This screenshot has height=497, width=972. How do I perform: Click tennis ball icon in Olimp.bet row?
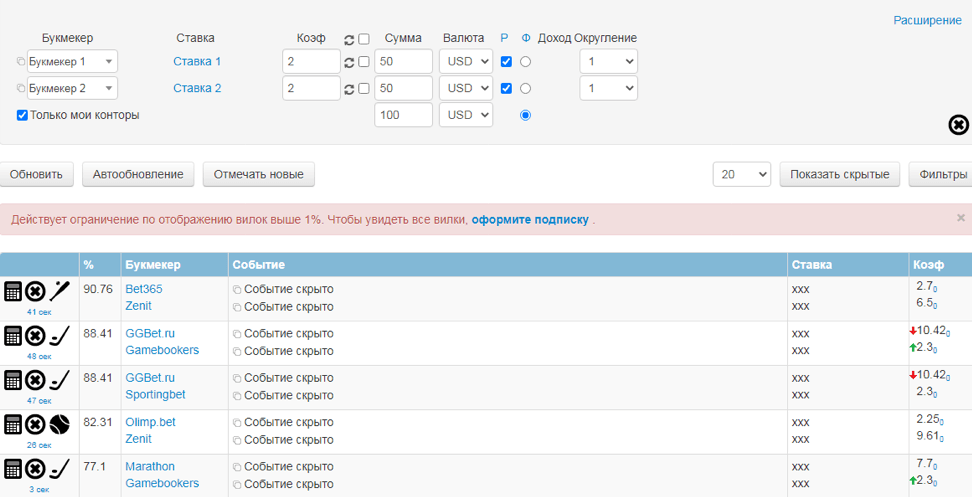click(60, 424)
